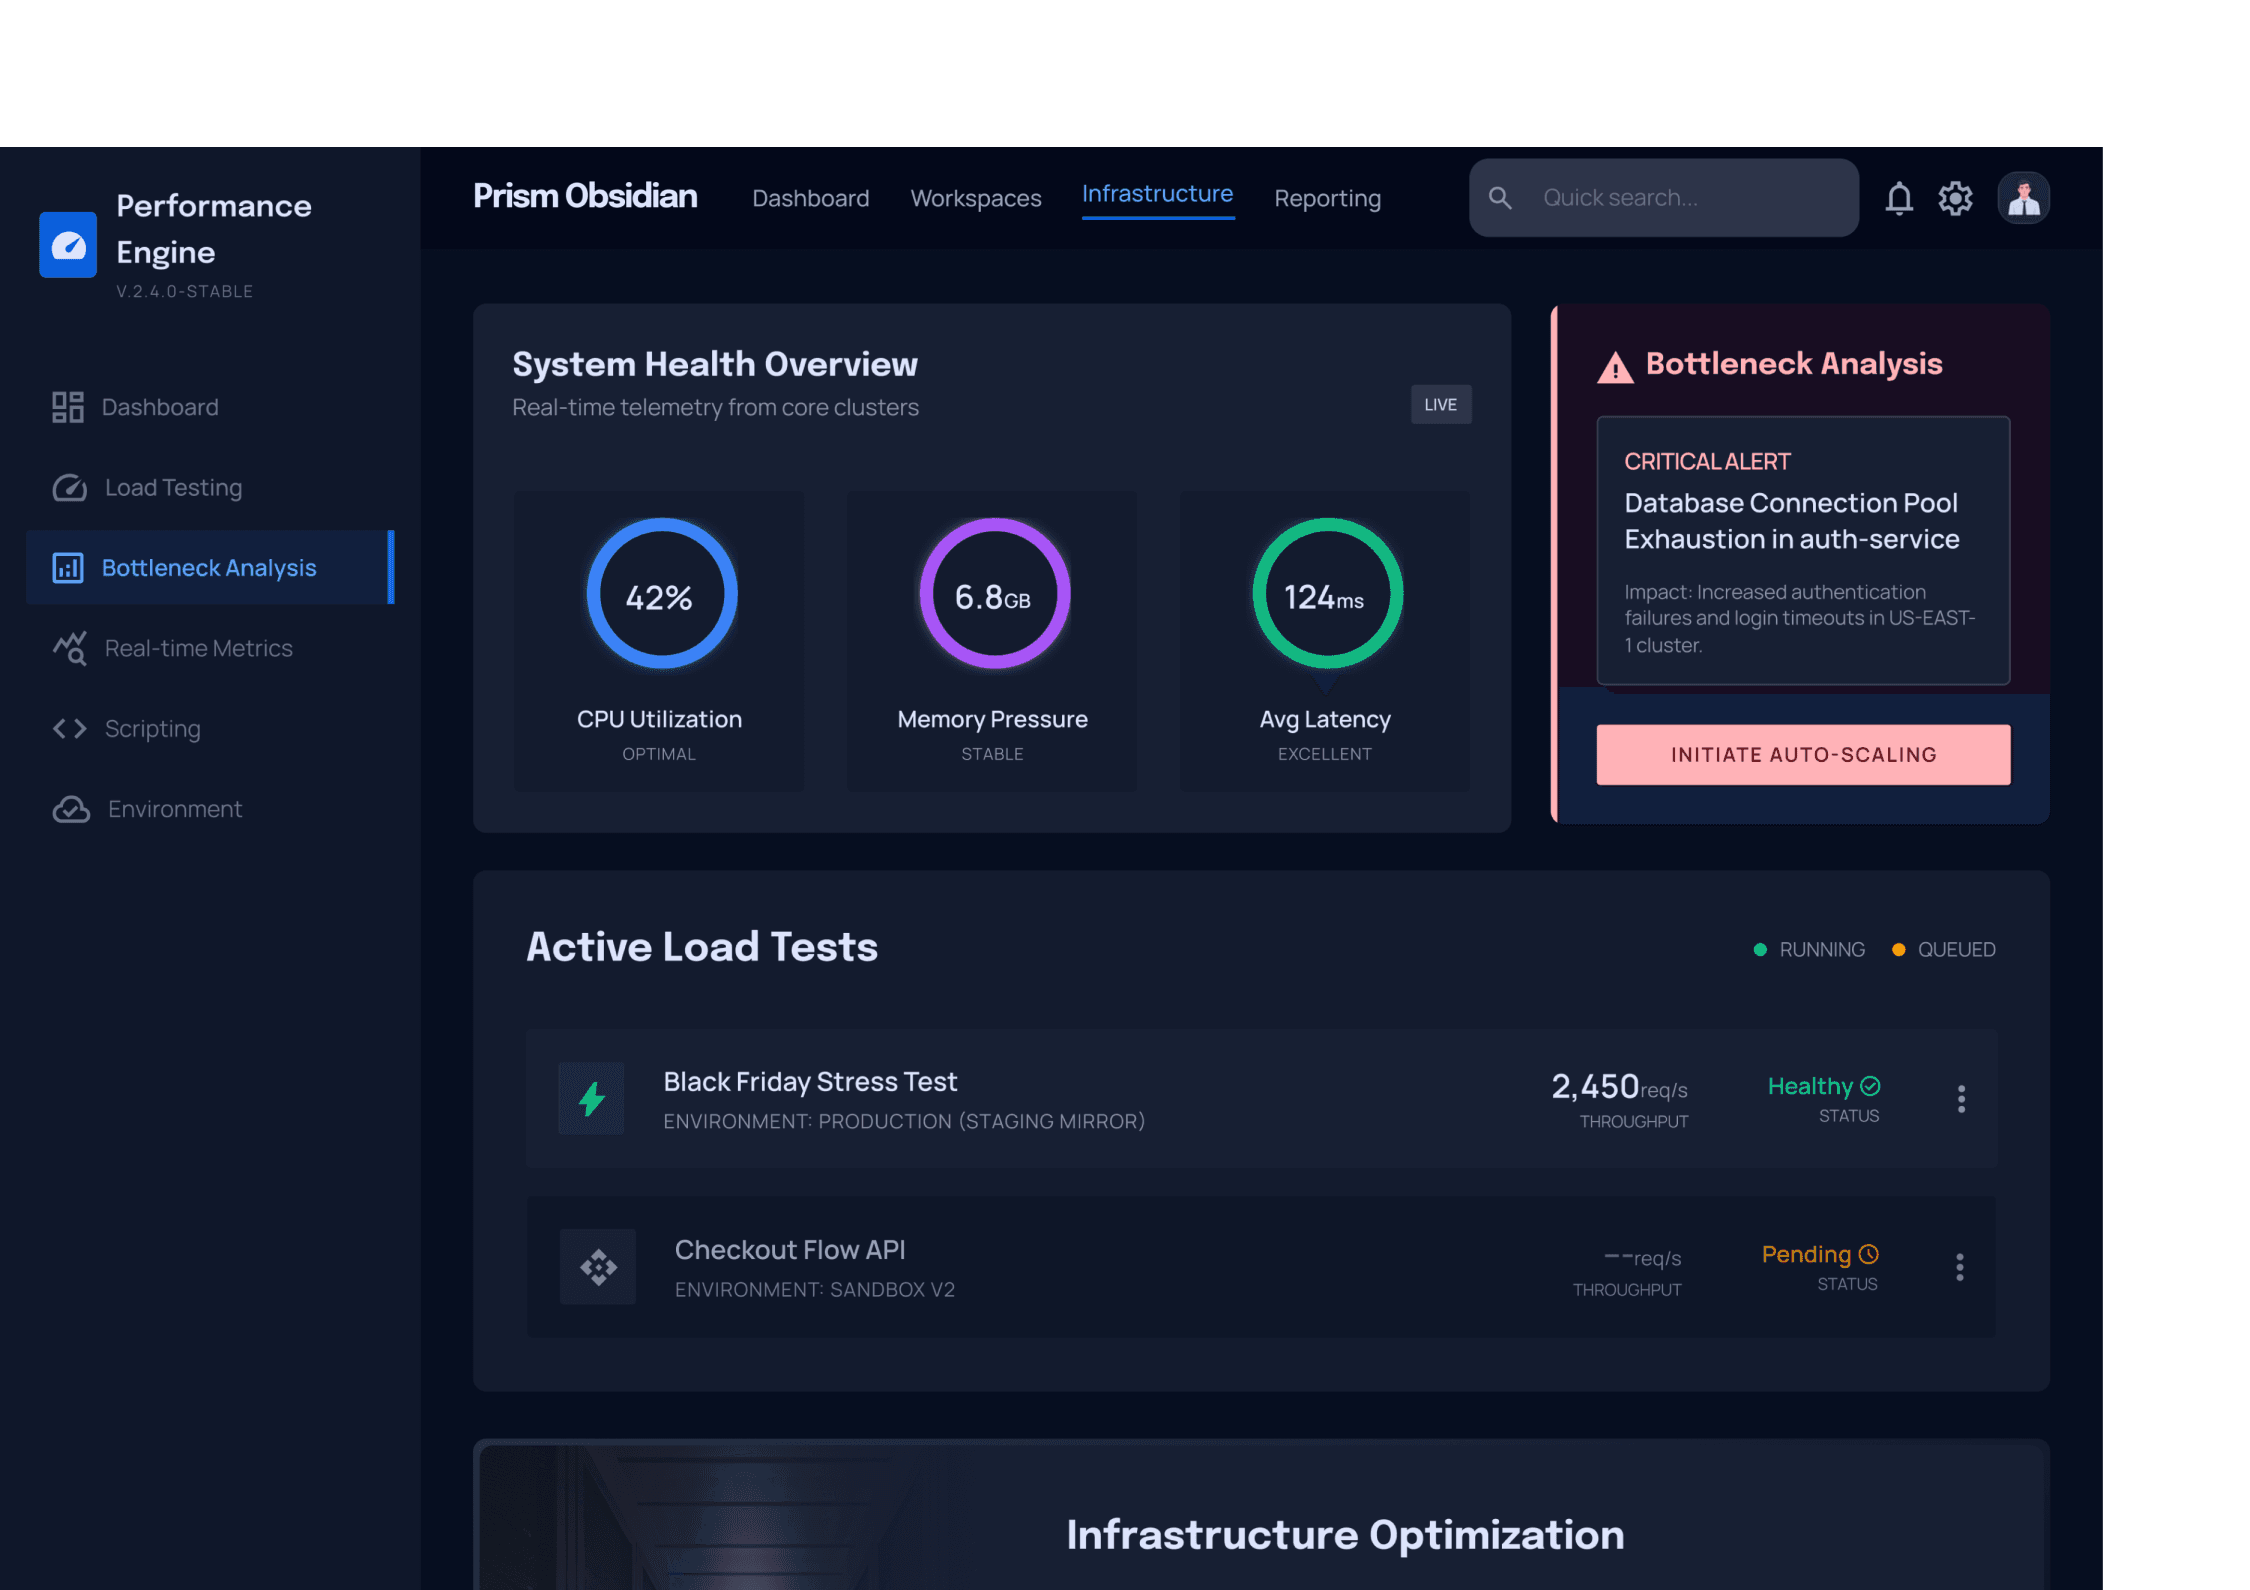Click the CPU Utilization 42% gauge
2250x1590 pixels.
click(x=660, y=594)
